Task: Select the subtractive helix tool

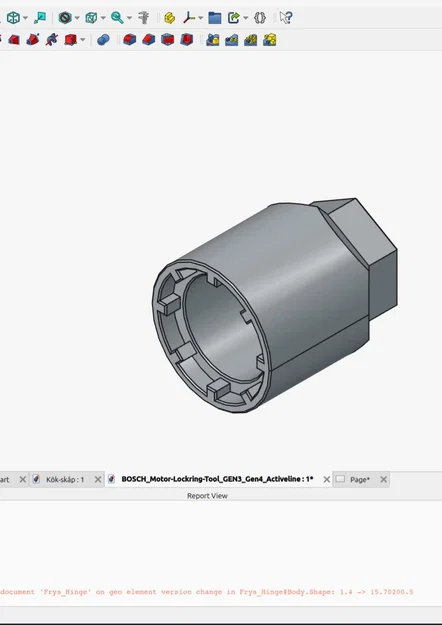Action: (51, 39)
